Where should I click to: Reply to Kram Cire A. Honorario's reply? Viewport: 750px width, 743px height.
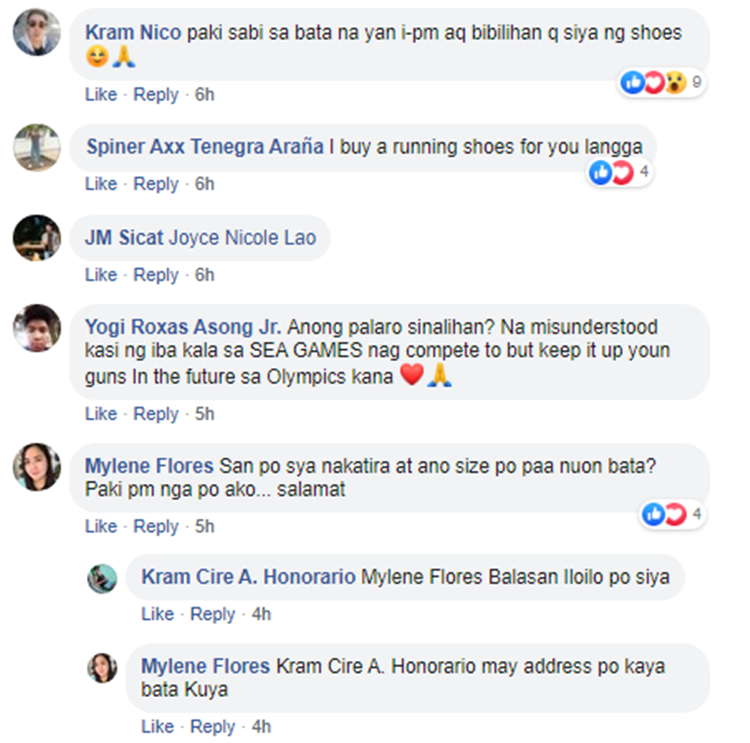(x=212, y=614)
